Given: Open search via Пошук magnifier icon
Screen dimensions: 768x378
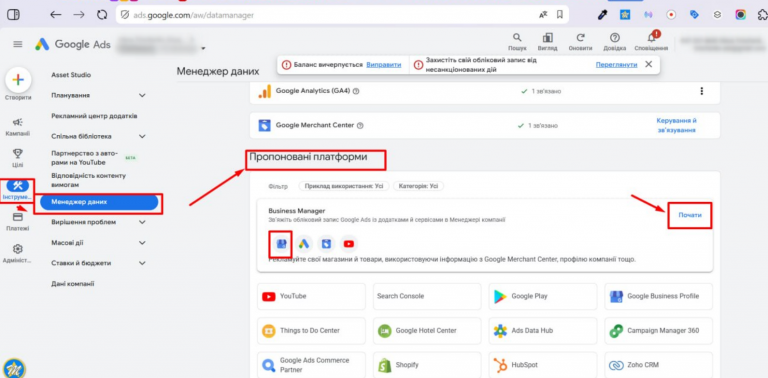Looking at the screenshot, I should click(517, 42).
